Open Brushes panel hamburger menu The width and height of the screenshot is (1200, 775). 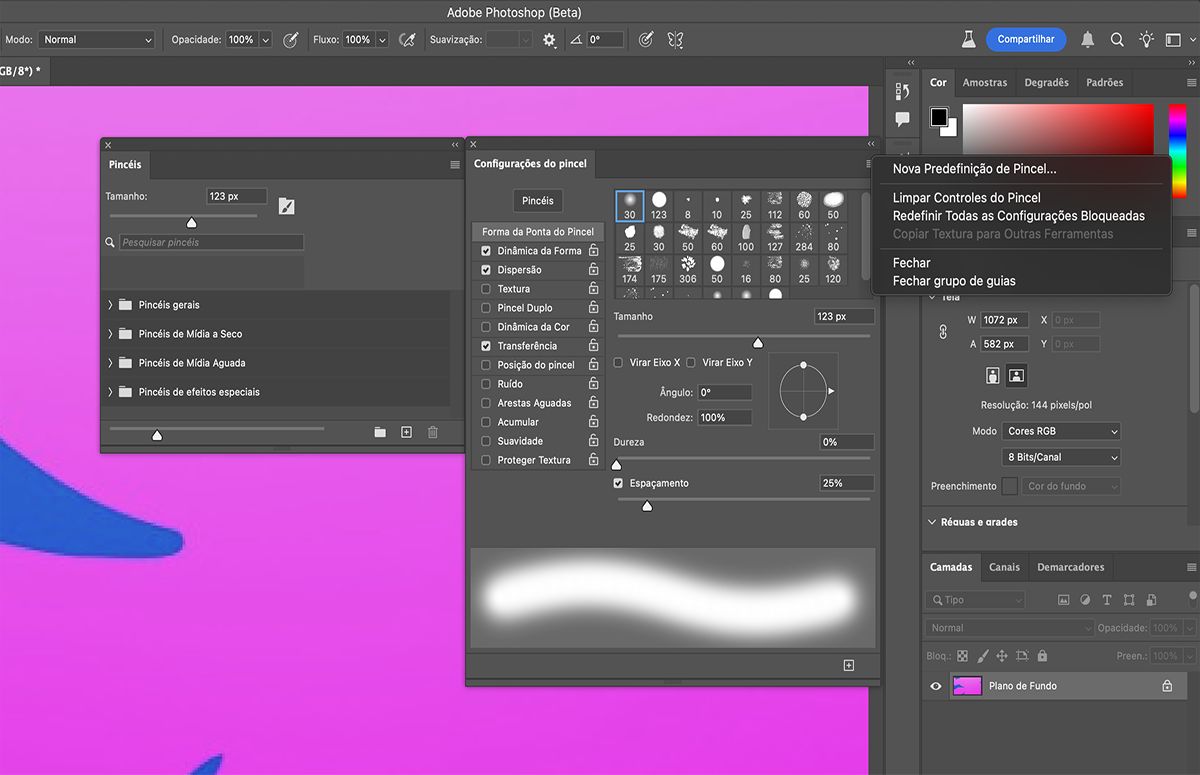pos(455,164)
